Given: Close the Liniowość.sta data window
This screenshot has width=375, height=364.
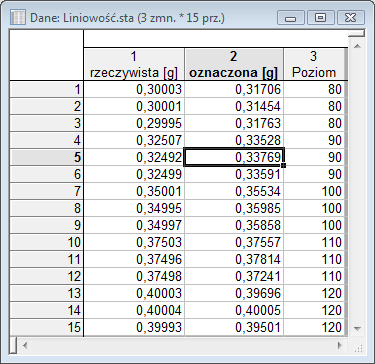Looking at the screenshot, I should [x=350, y=17].
